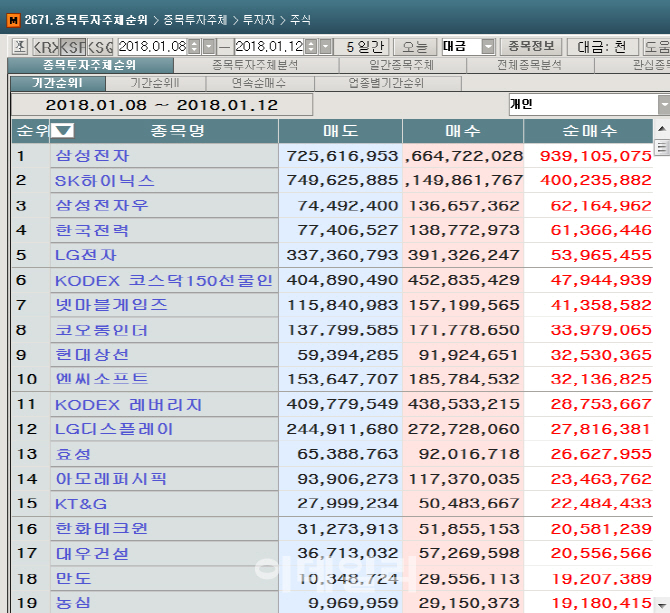
Task: Open stock 삼성전자 in list
Action: pyautogui.click(x=92, y=155)
